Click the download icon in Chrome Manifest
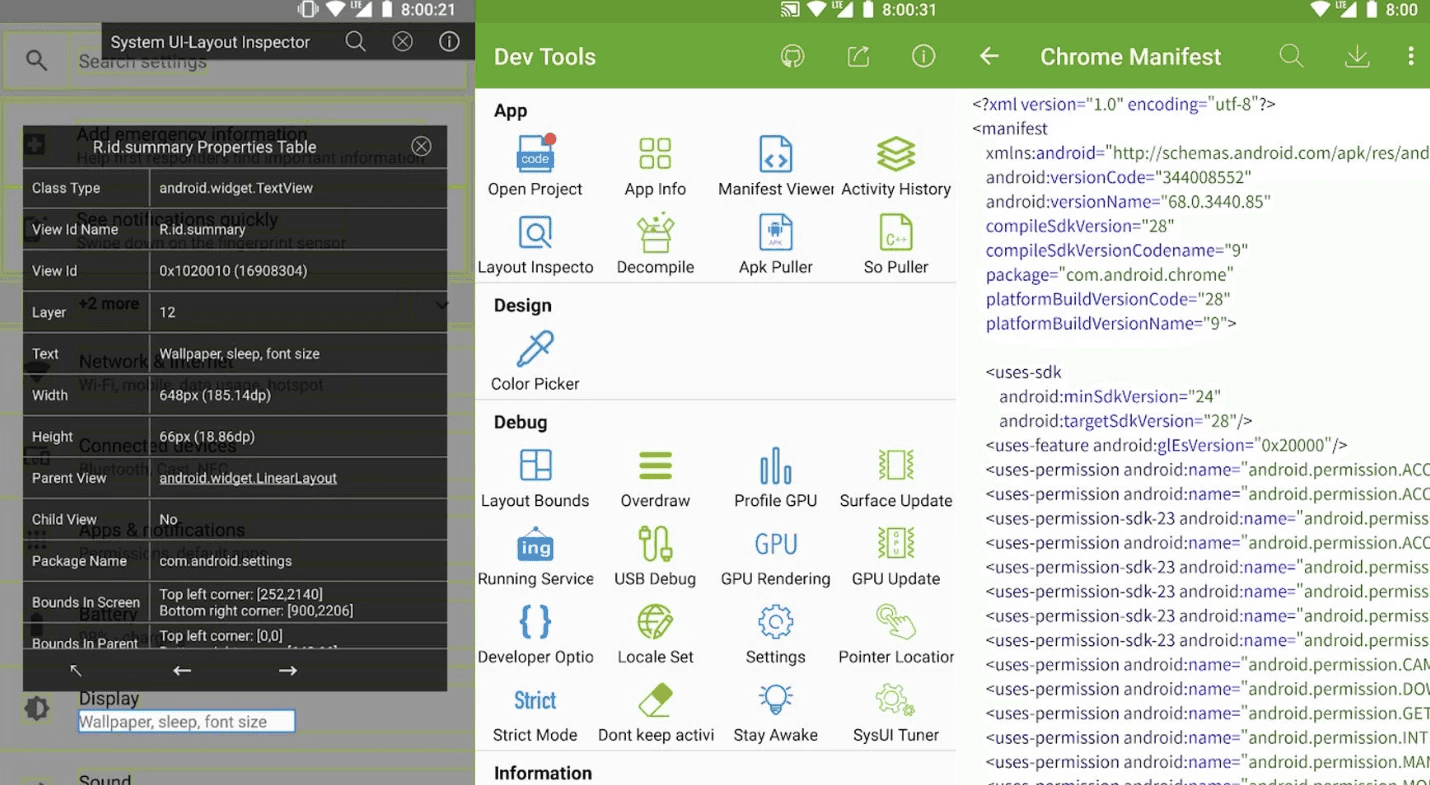Image resolution: width=1430 pixels, height=785 pixels. (1357, 56)
